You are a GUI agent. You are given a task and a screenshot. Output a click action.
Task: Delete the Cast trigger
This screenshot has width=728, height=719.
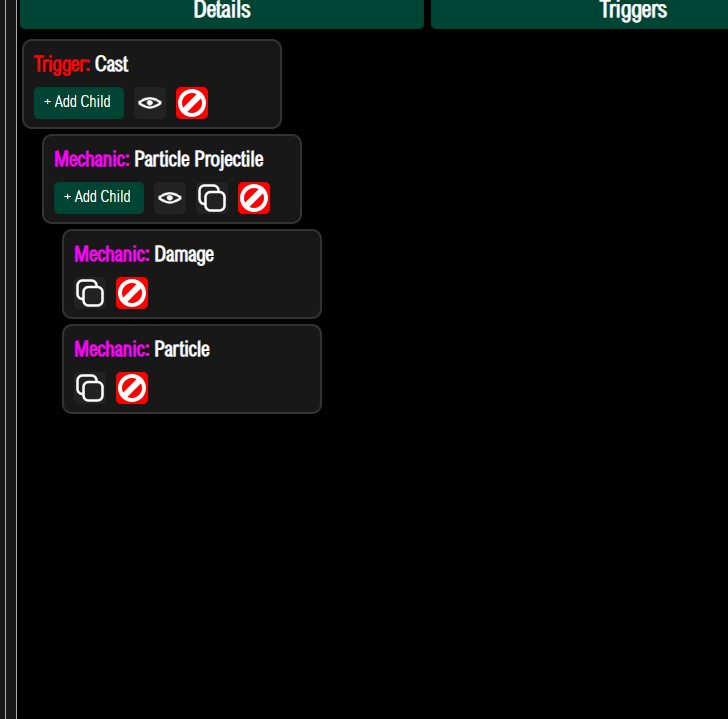pos(192,103)
